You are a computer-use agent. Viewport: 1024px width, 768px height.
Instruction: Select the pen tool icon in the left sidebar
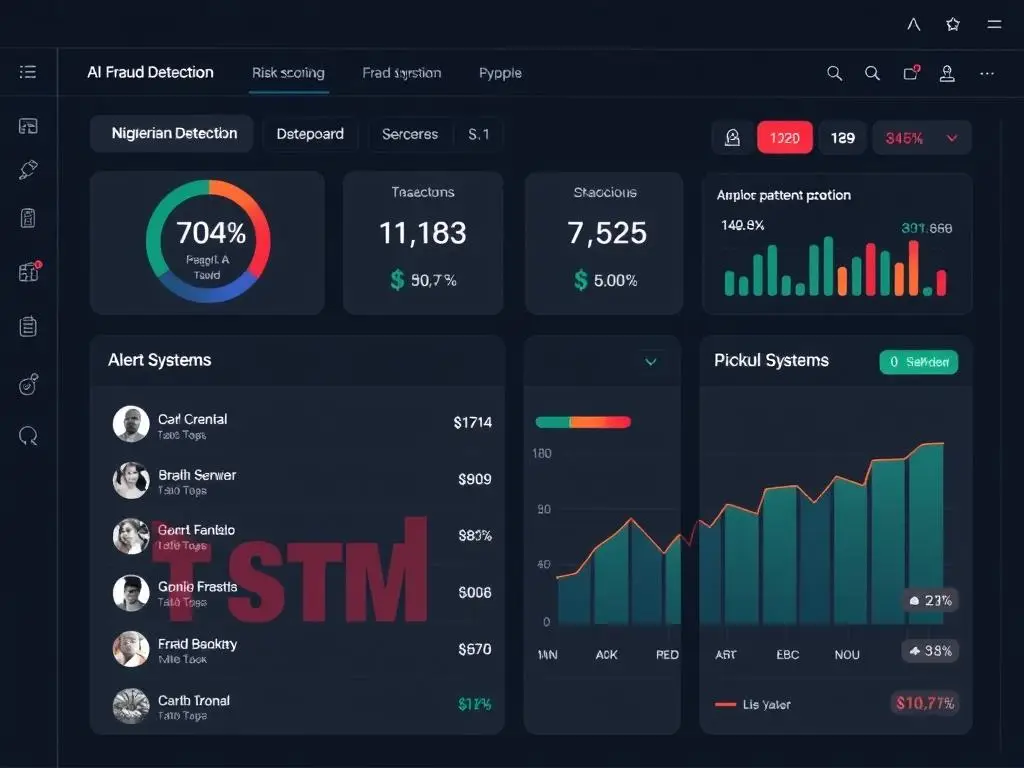(28, 170)
